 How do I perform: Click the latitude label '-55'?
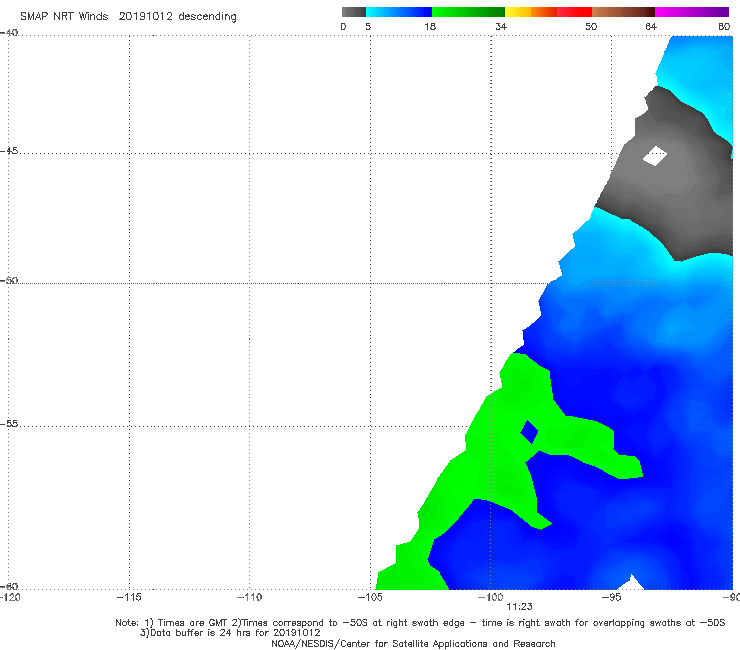(x=9, y=424)
